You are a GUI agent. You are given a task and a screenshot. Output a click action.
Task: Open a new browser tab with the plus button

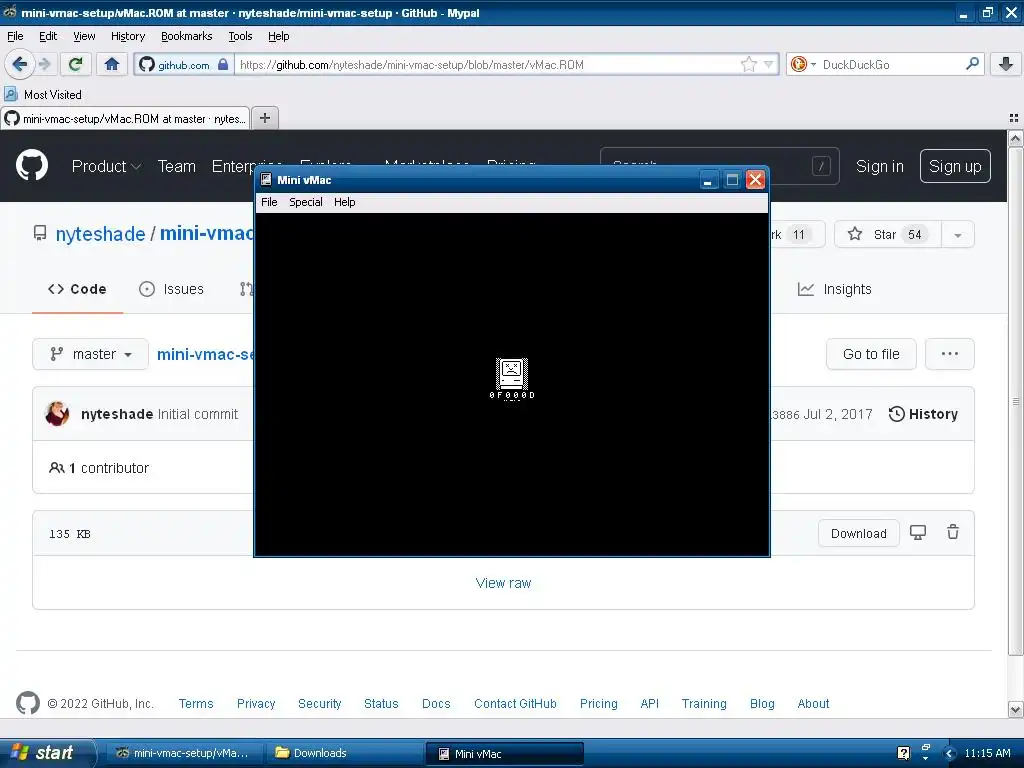[x=264, y=118]
